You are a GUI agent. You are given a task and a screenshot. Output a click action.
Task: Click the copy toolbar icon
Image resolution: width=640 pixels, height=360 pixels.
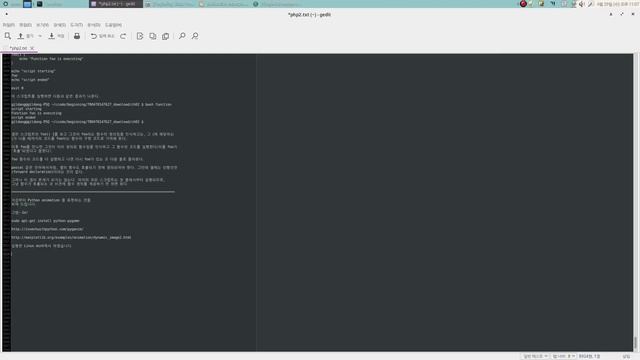[x=153, y=36]
